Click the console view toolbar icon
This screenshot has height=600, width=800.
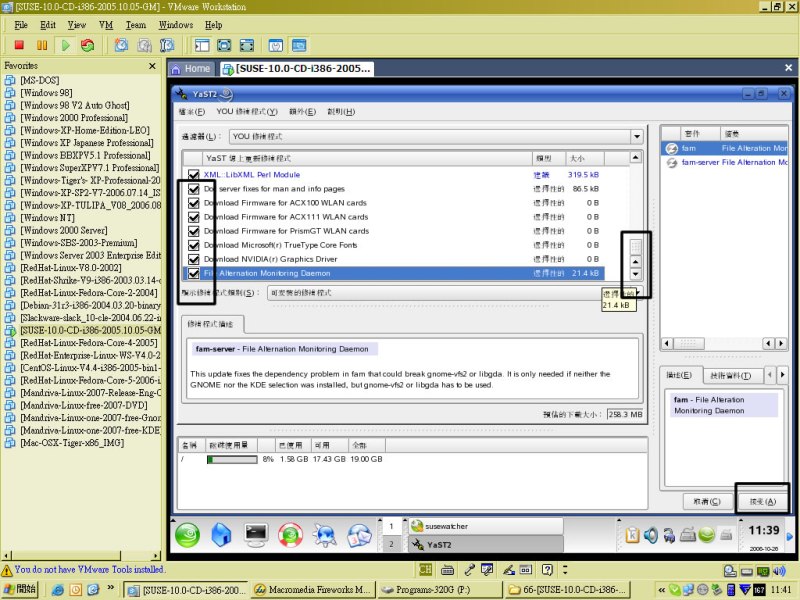299,45
